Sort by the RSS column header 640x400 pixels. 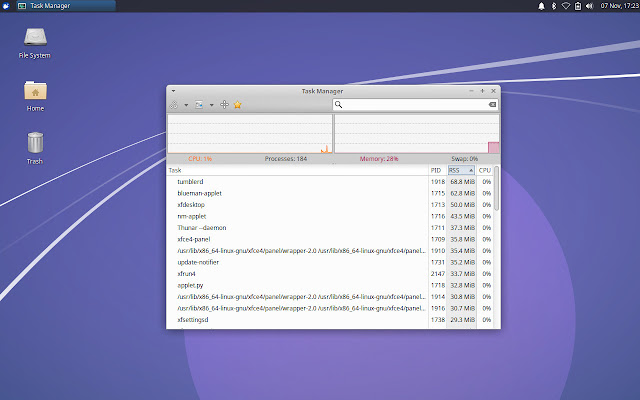point(461,170)
